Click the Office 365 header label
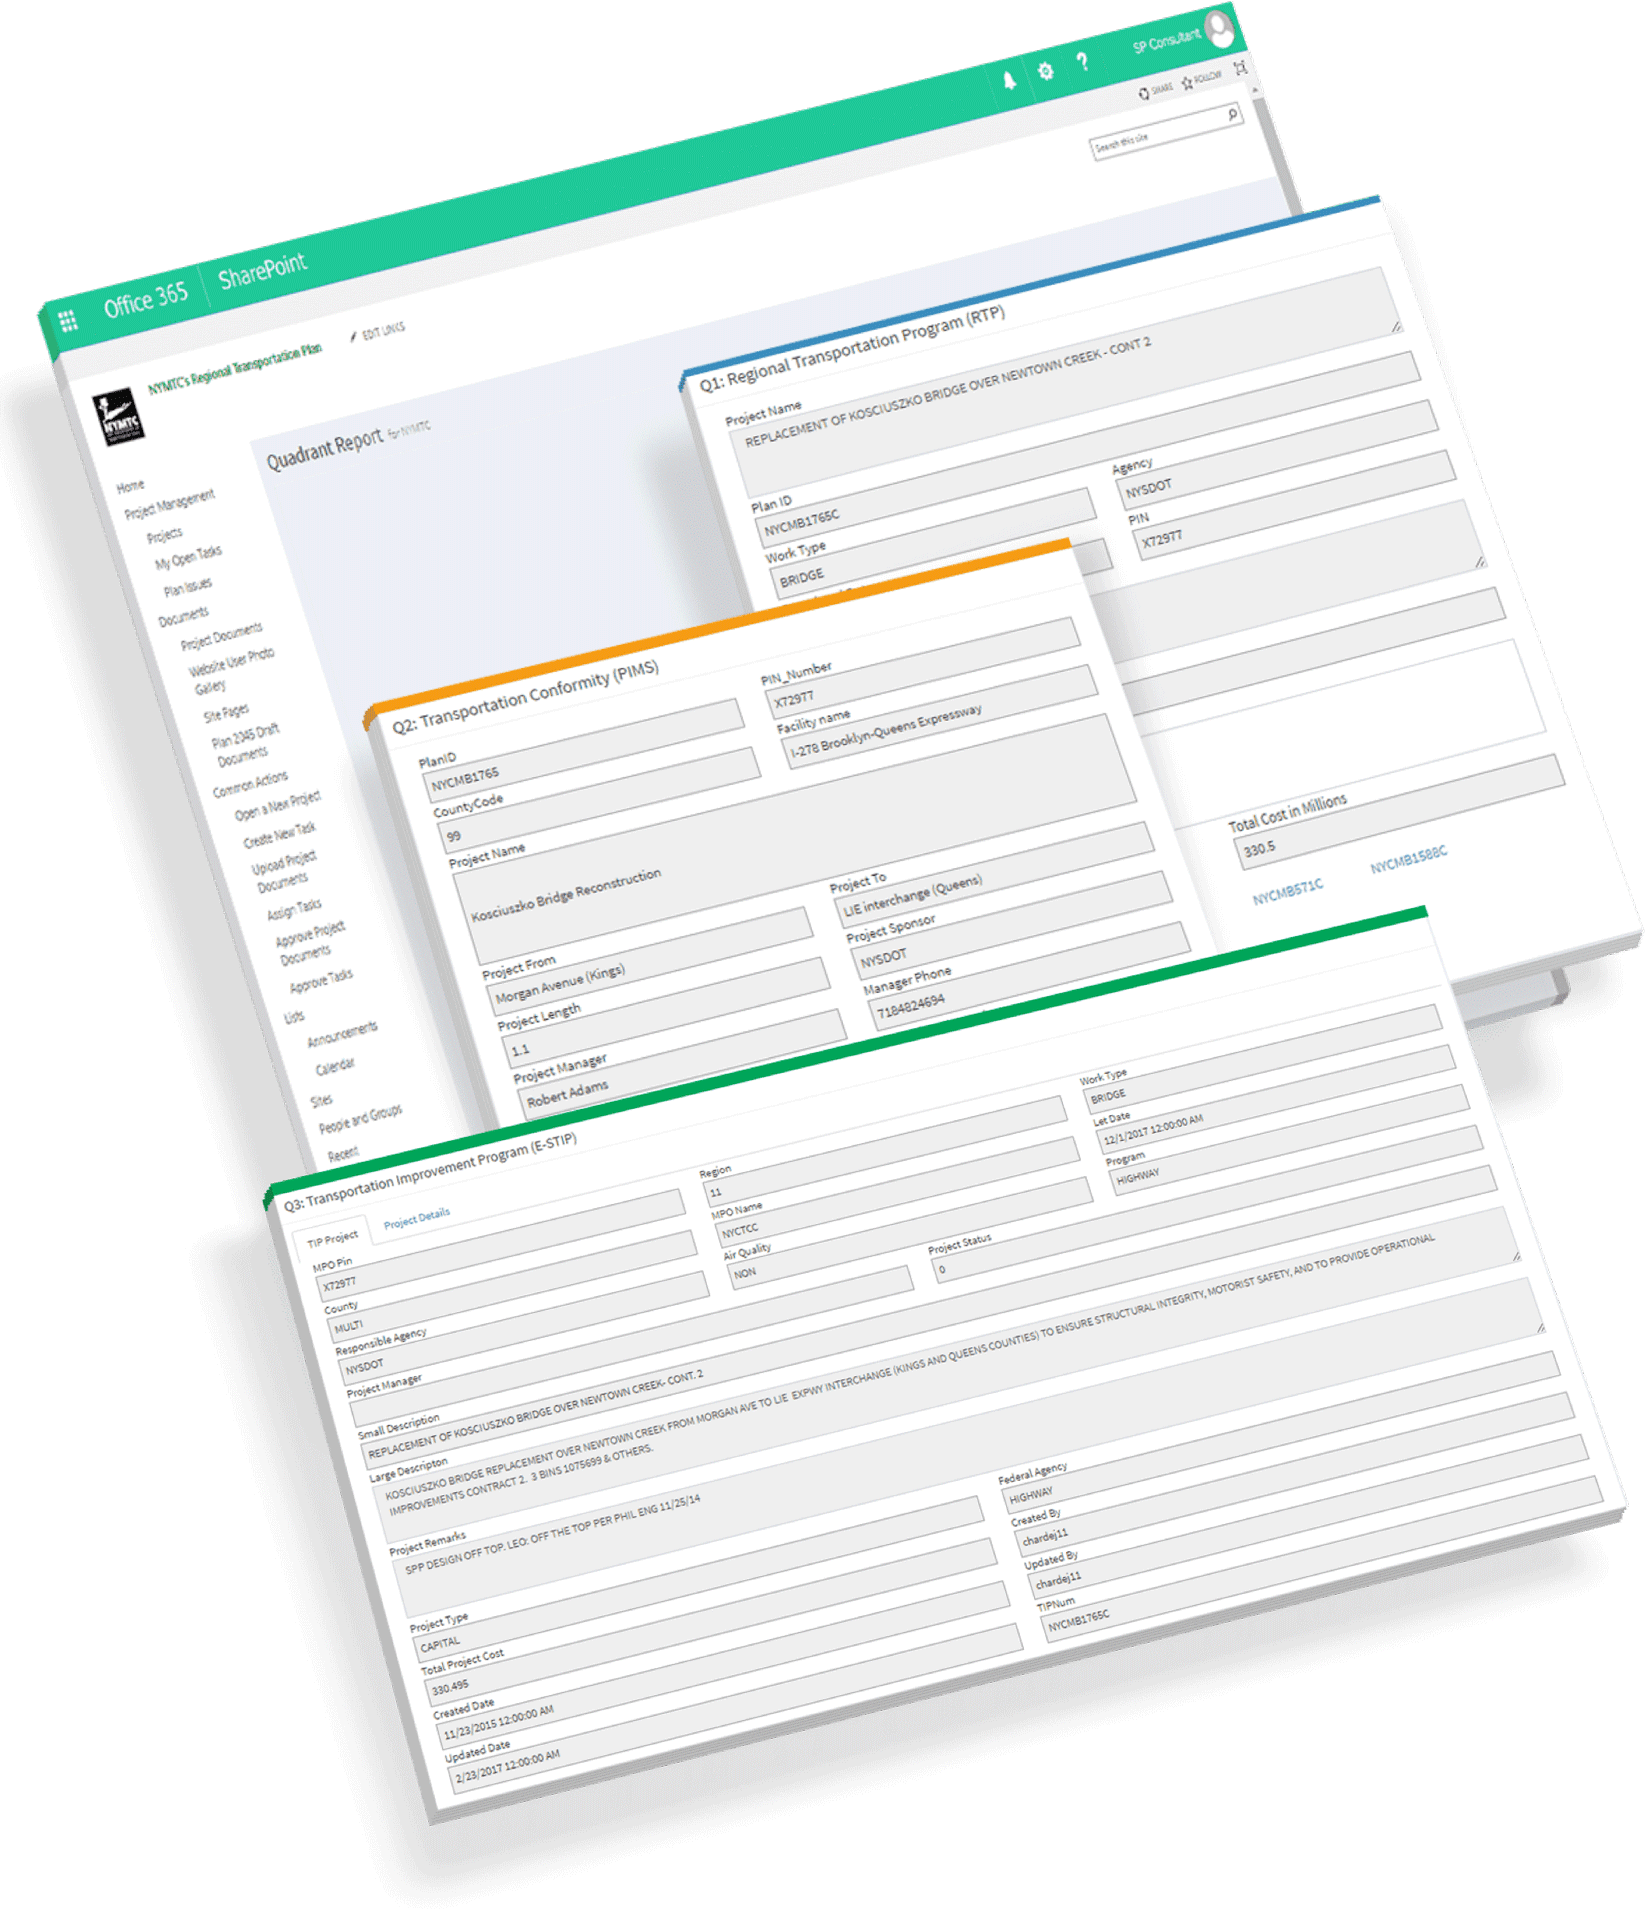This screenshot has height=1913, width=1645. click(x=145, y=299)
